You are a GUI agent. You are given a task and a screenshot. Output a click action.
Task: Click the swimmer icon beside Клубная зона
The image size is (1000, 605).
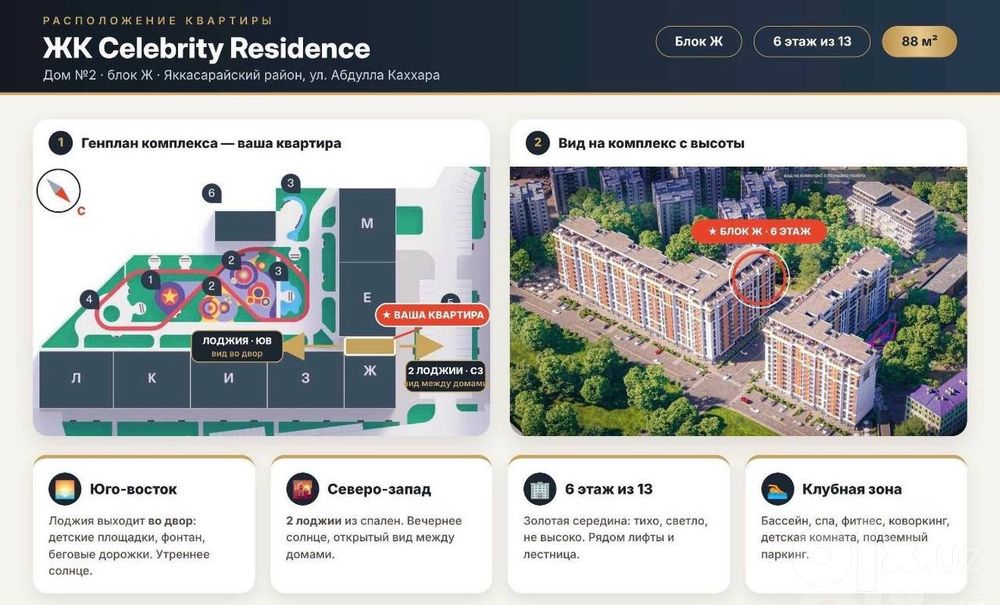coord(777,489)
